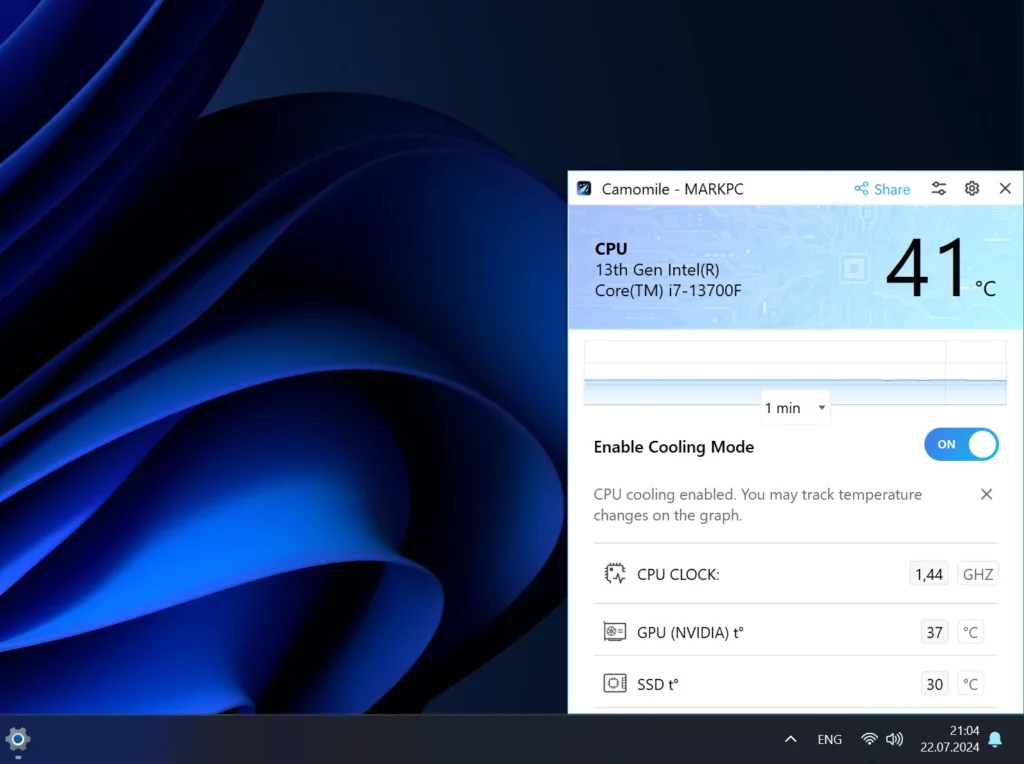Click the SSD drive icon
Screen dimensions: 1024x764
tap(615, 684)
